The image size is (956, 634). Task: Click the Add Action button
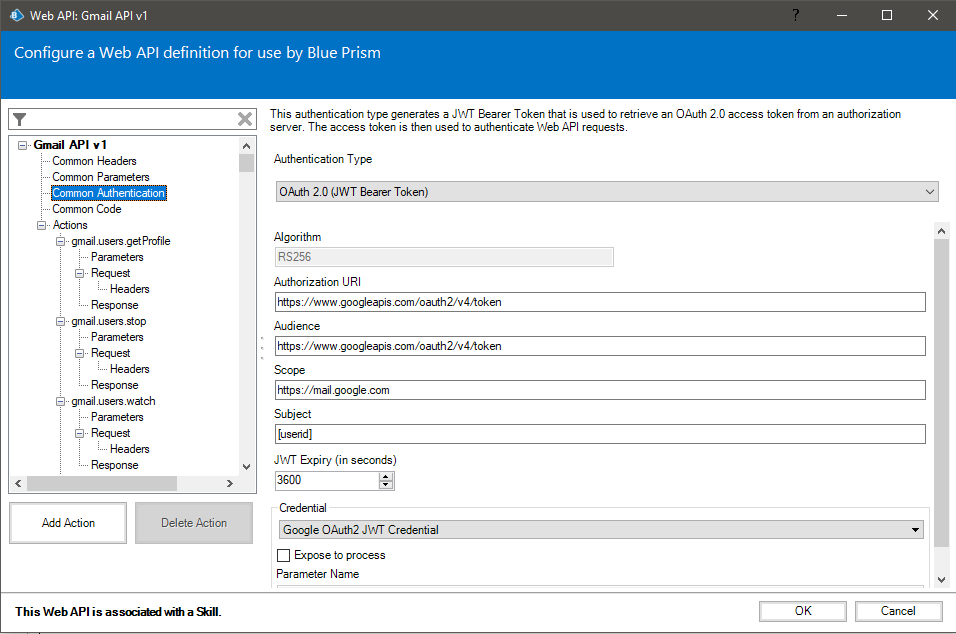[68, 523]
